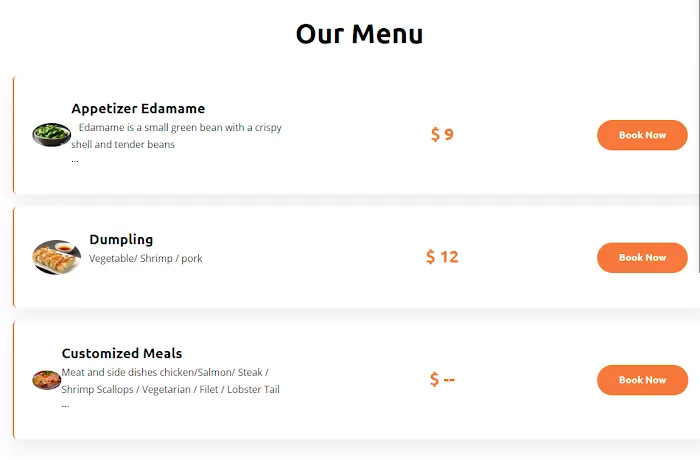Click the Customized Meals food thumbnail

coord(47,380)
